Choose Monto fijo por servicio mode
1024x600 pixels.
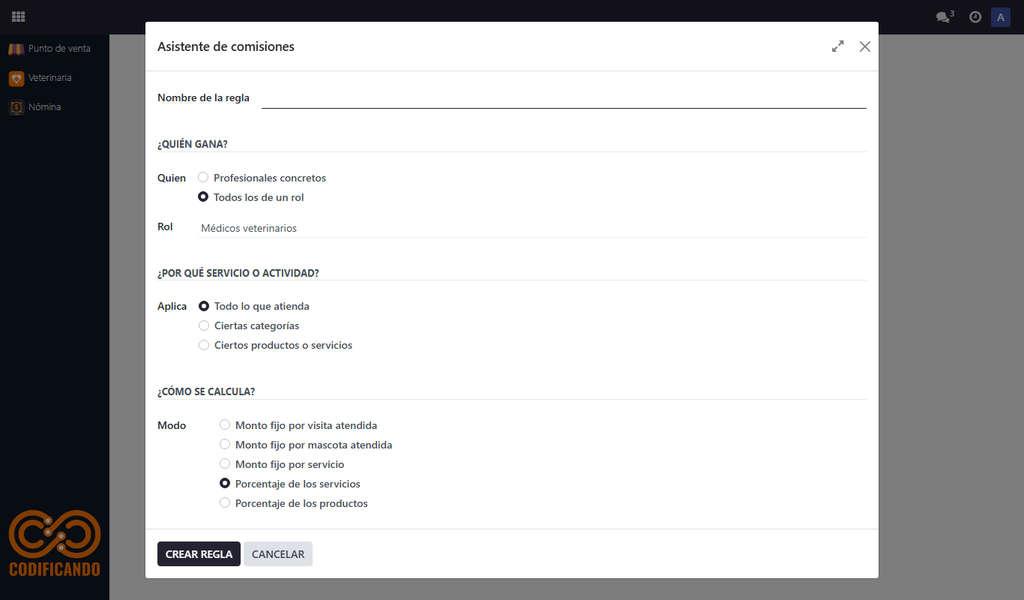pyautogui.click(x=225, y=464)
